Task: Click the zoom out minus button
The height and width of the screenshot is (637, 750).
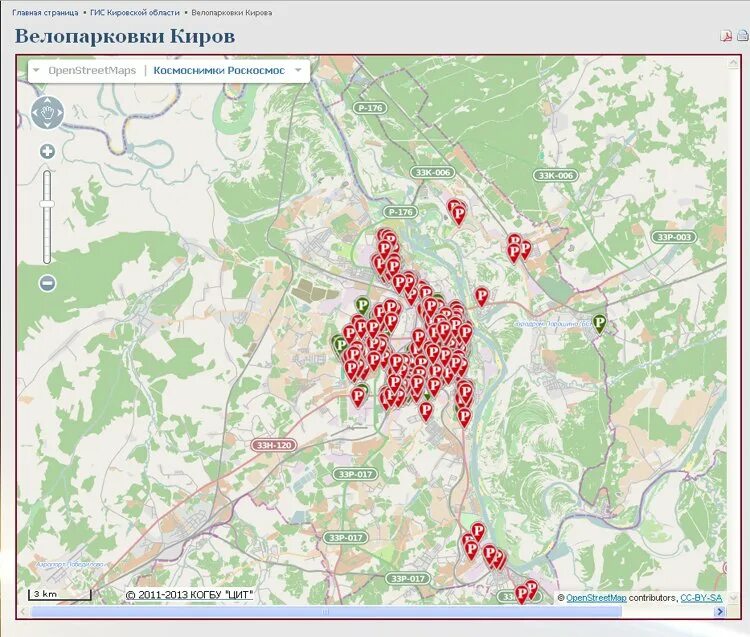Action: pyautogui.click(x=47, y=283)
